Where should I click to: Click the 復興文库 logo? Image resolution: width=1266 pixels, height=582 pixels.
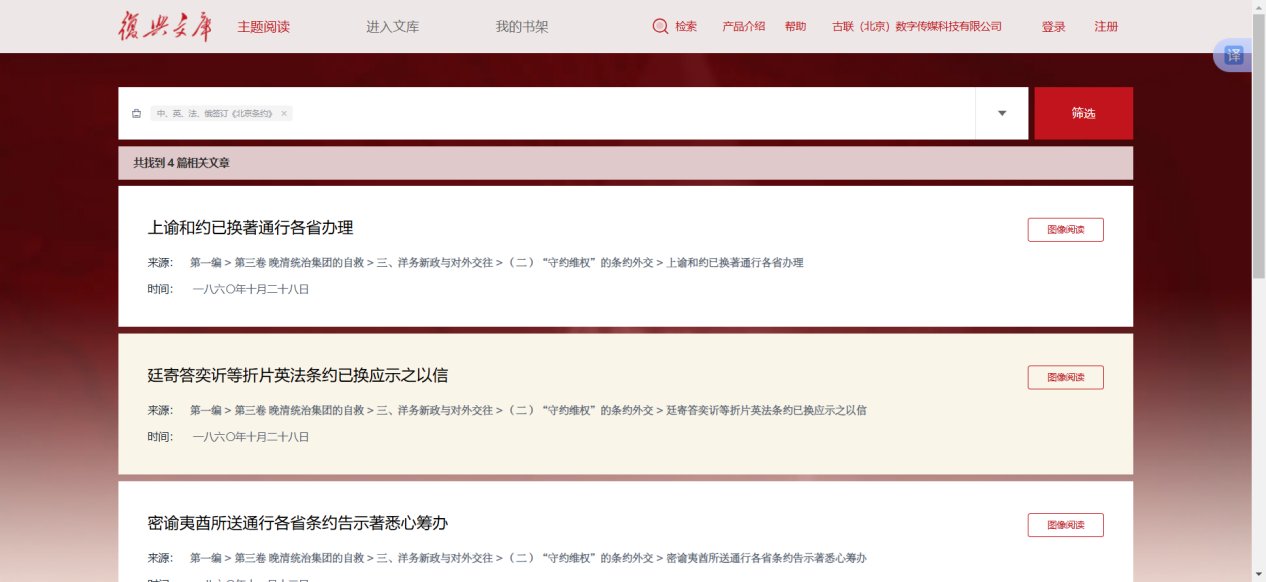(x=165, y=26)
